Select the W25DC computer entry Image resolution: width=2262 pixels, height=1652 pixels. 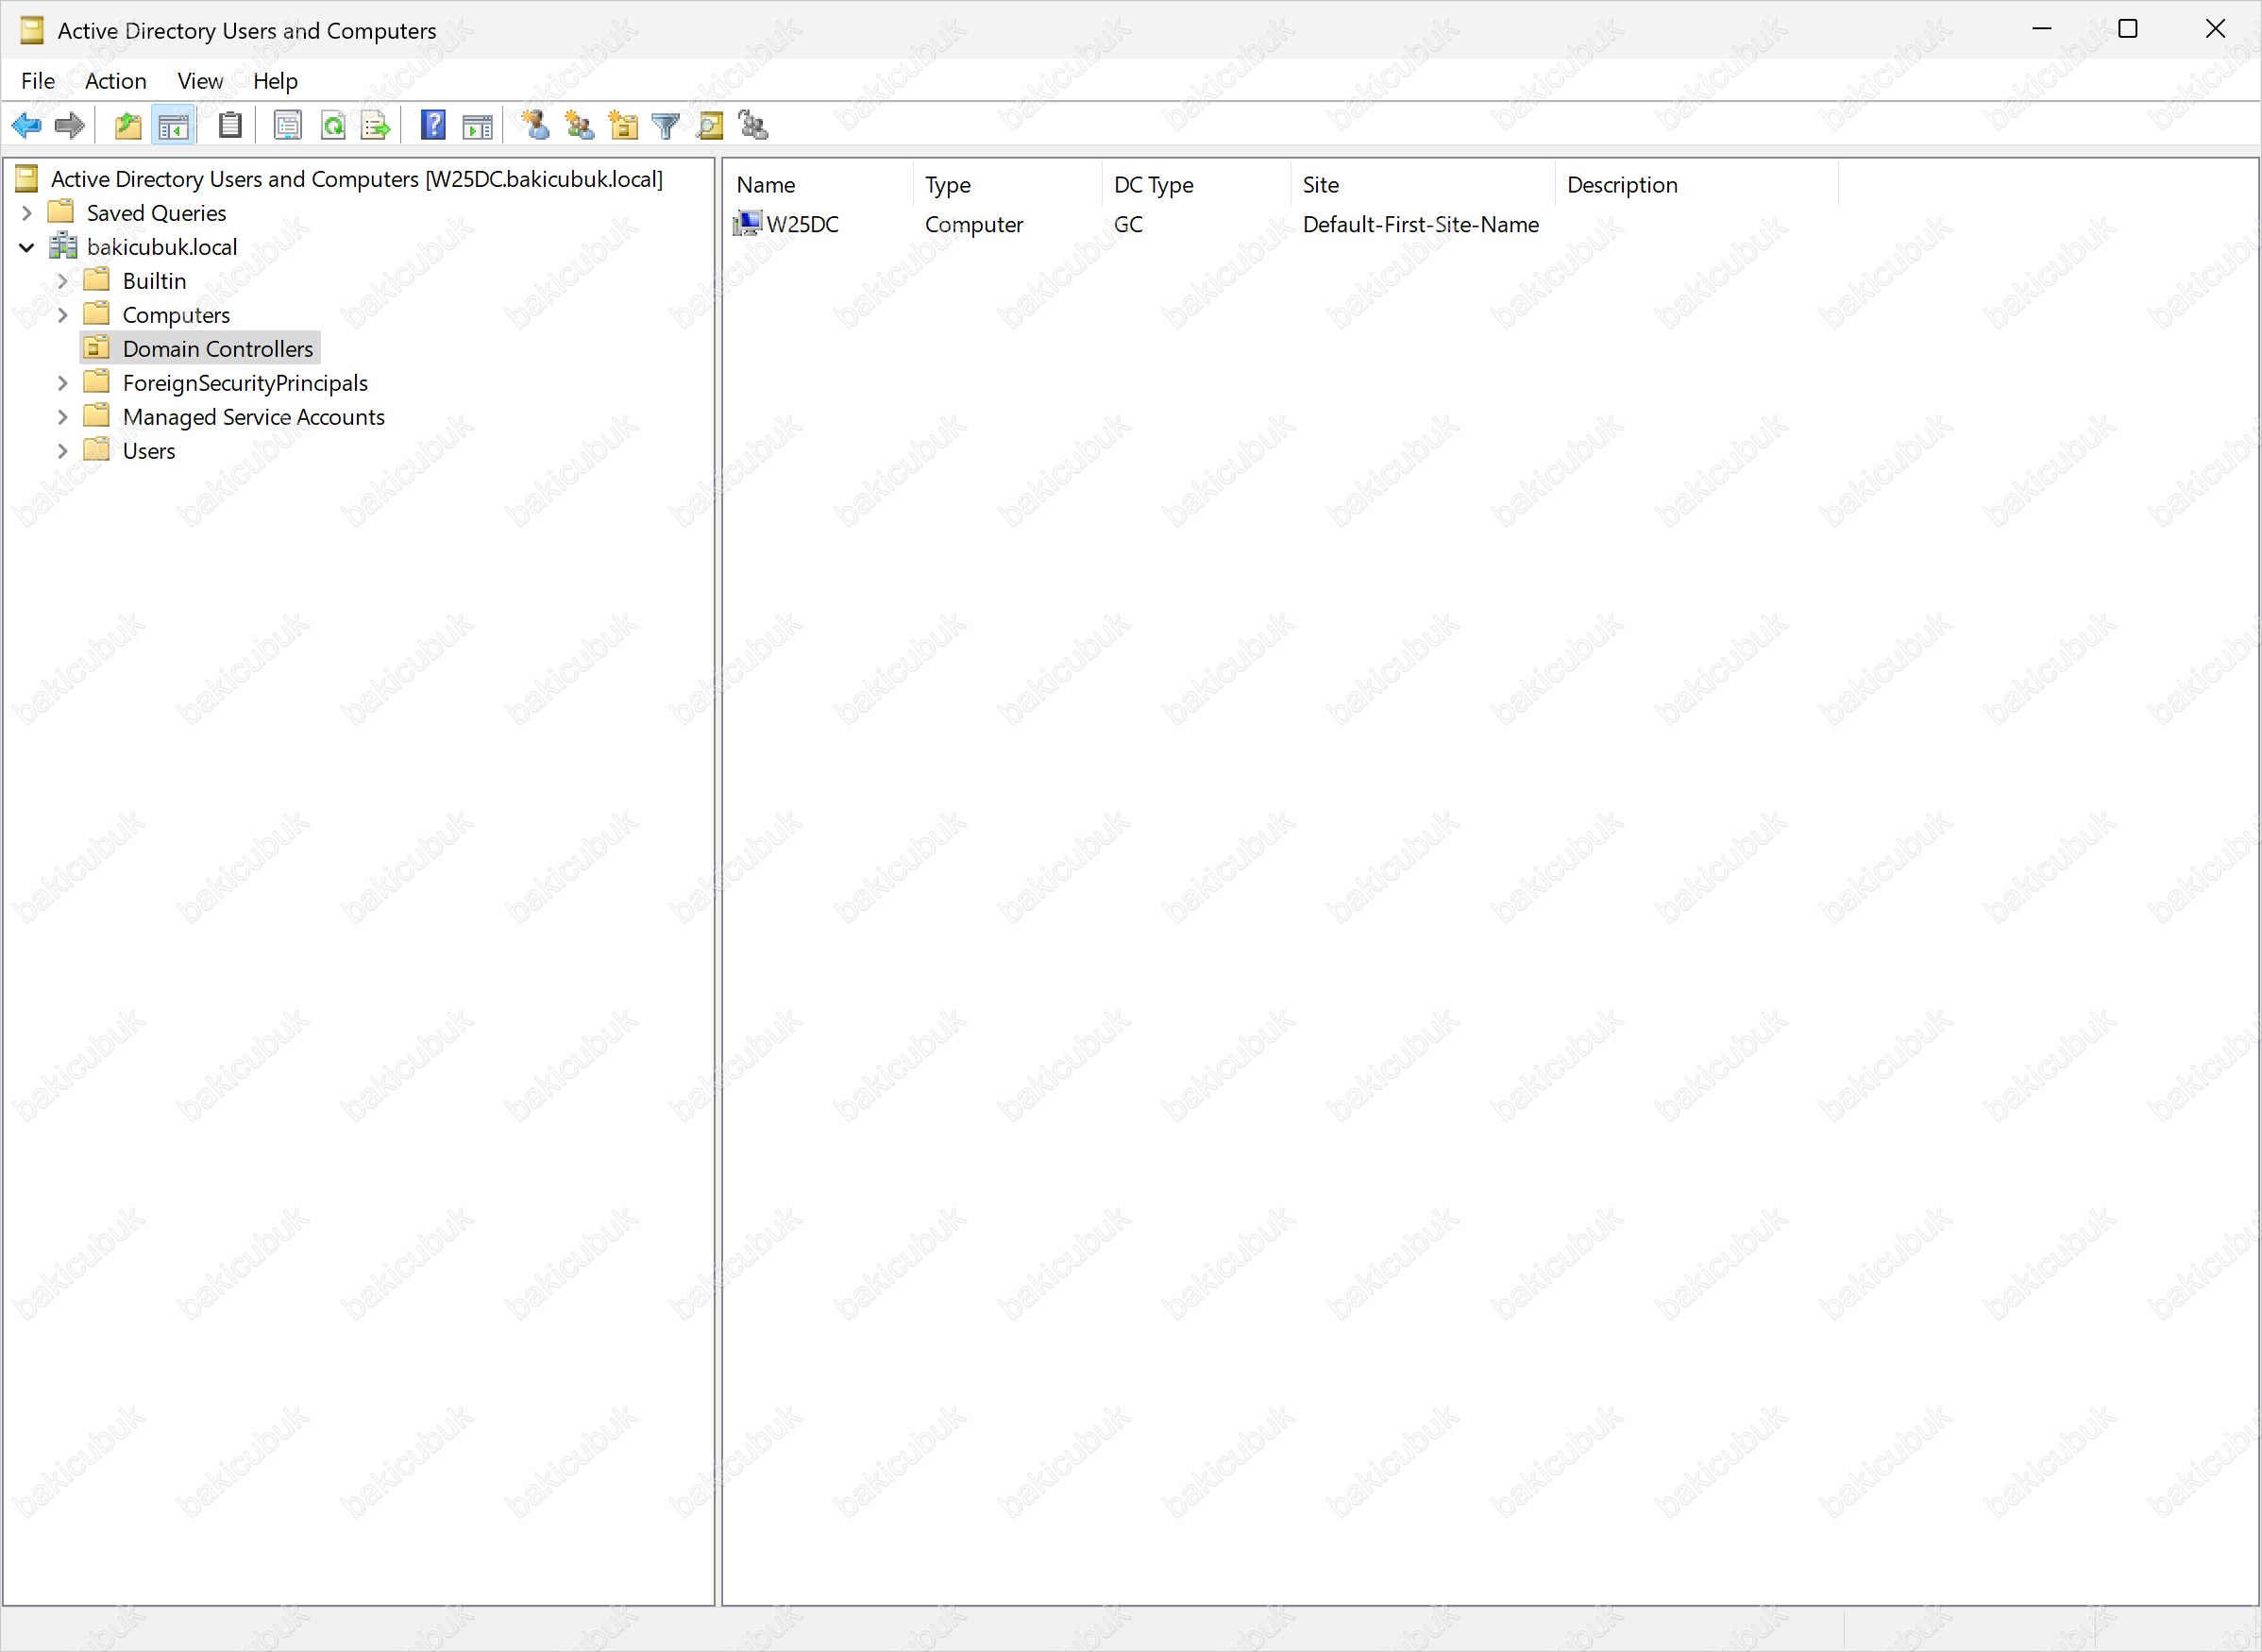click(801, 225)
